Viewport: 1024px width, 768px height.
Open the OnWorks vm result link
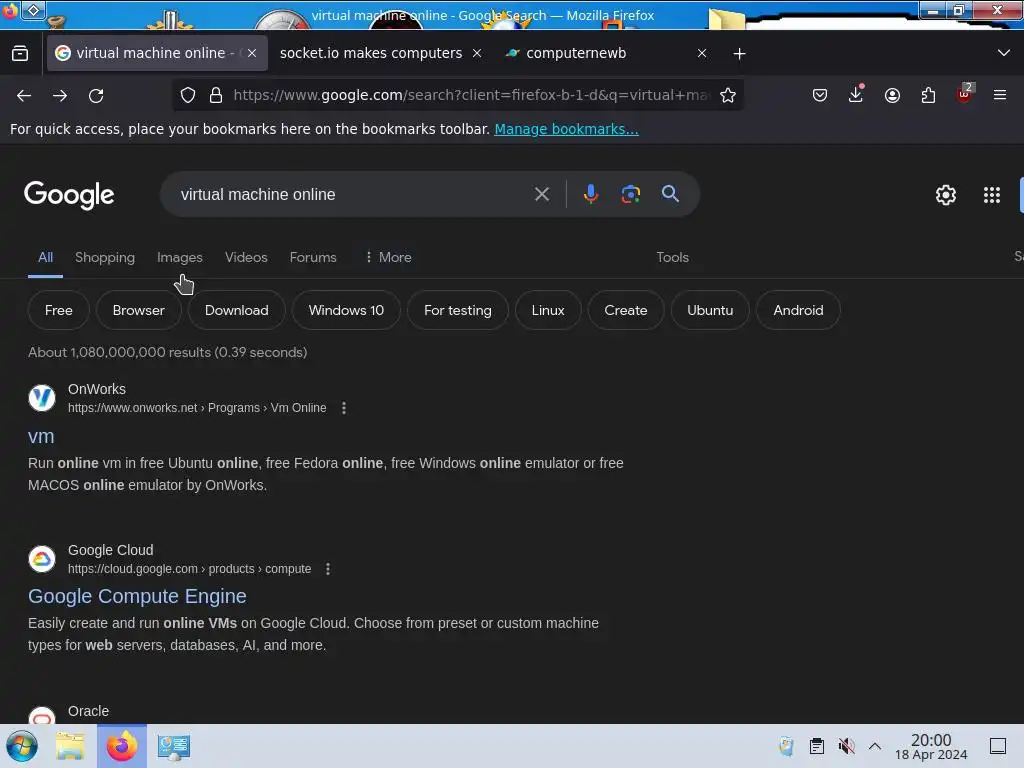click(x=41, y=436)
